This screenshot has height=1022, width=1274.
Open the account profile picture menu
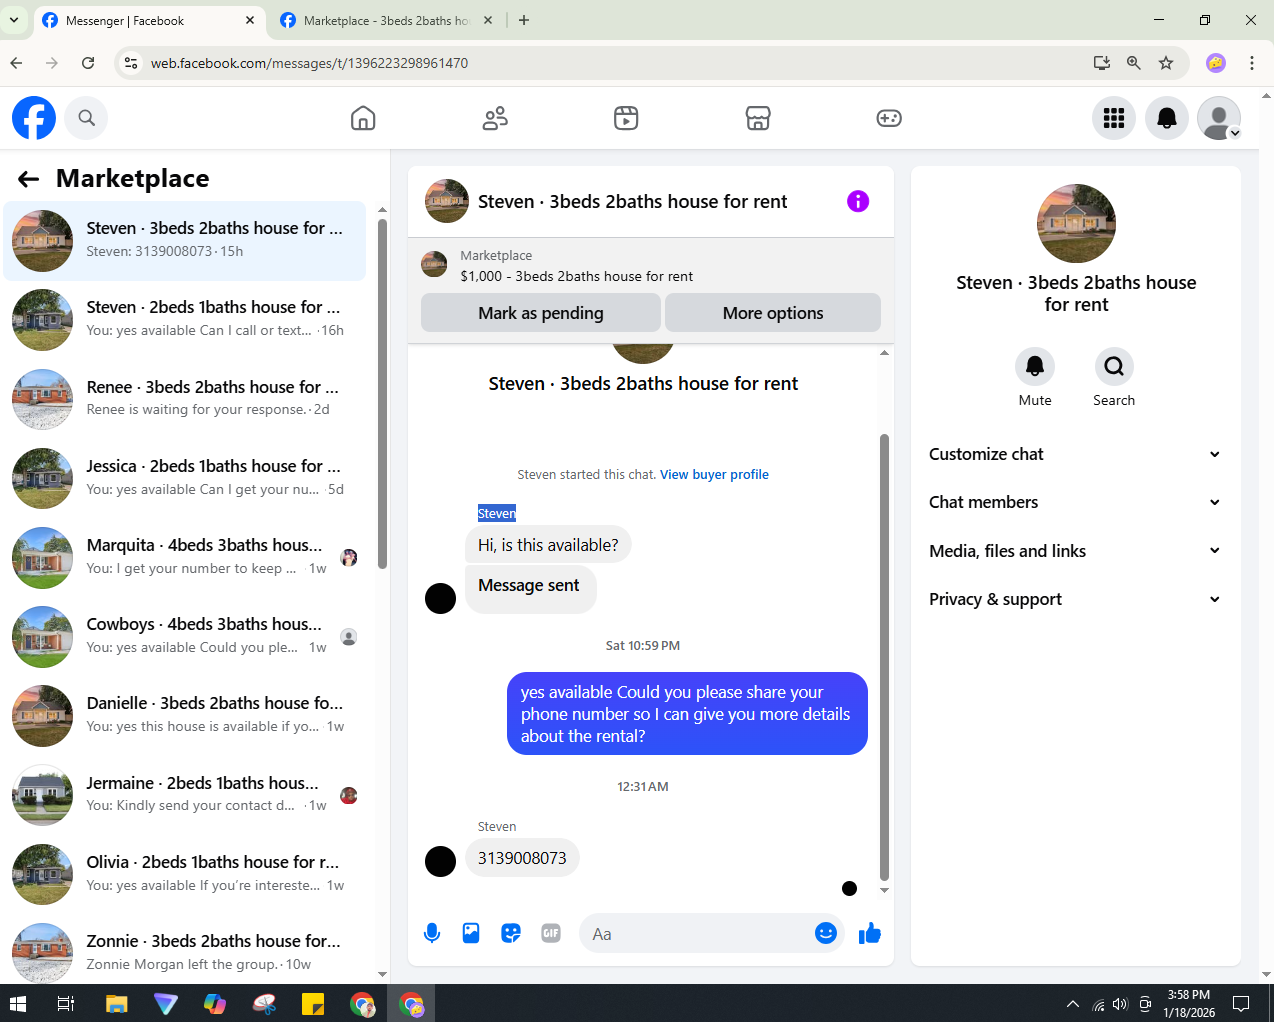1219,118
